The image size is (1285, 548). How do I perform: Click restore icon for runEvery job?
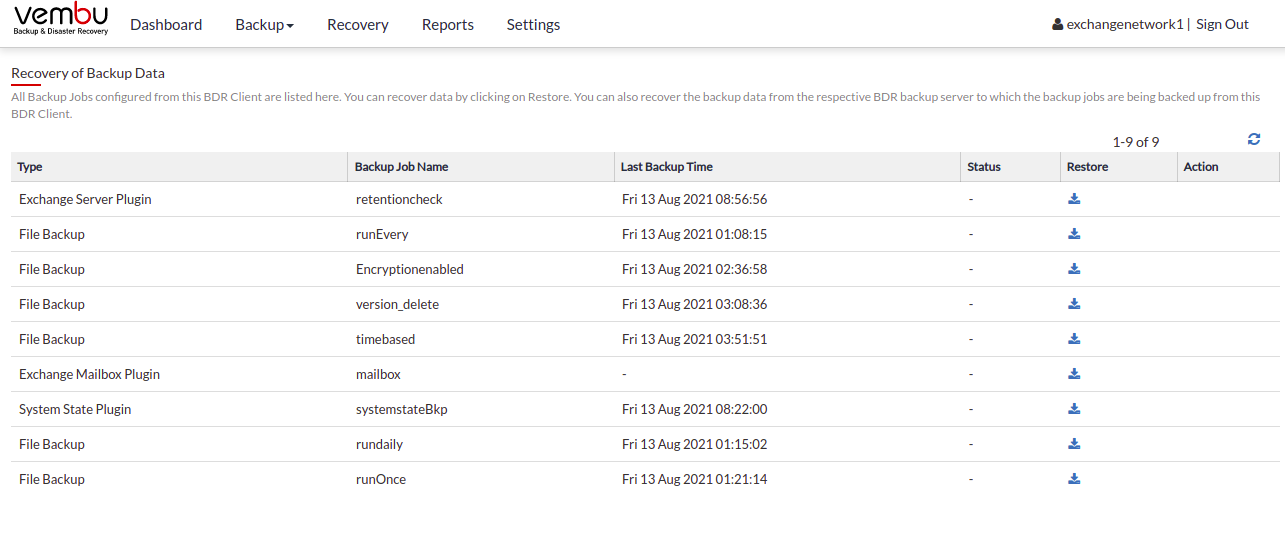[1074, 234]
